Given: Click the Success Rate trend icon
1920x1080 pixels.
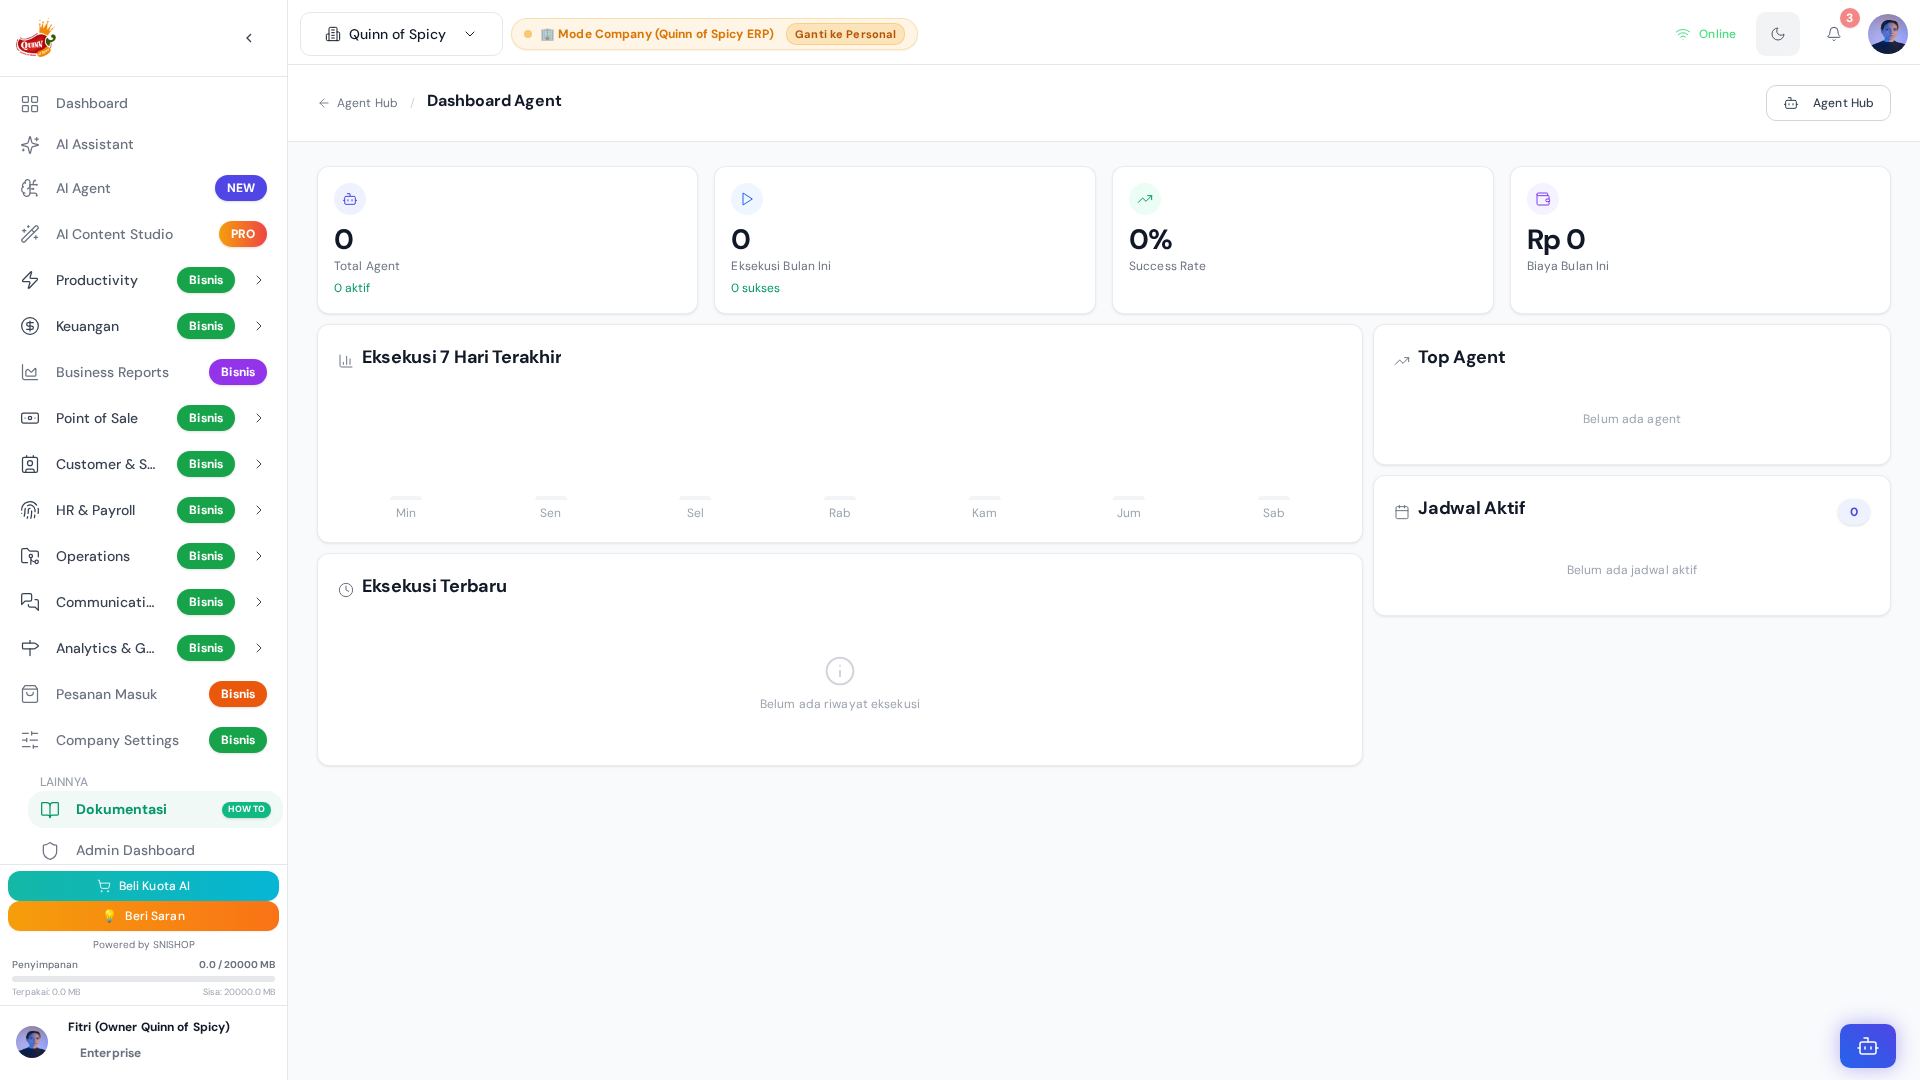Looking at the screenshot, I should [1145, 199].
